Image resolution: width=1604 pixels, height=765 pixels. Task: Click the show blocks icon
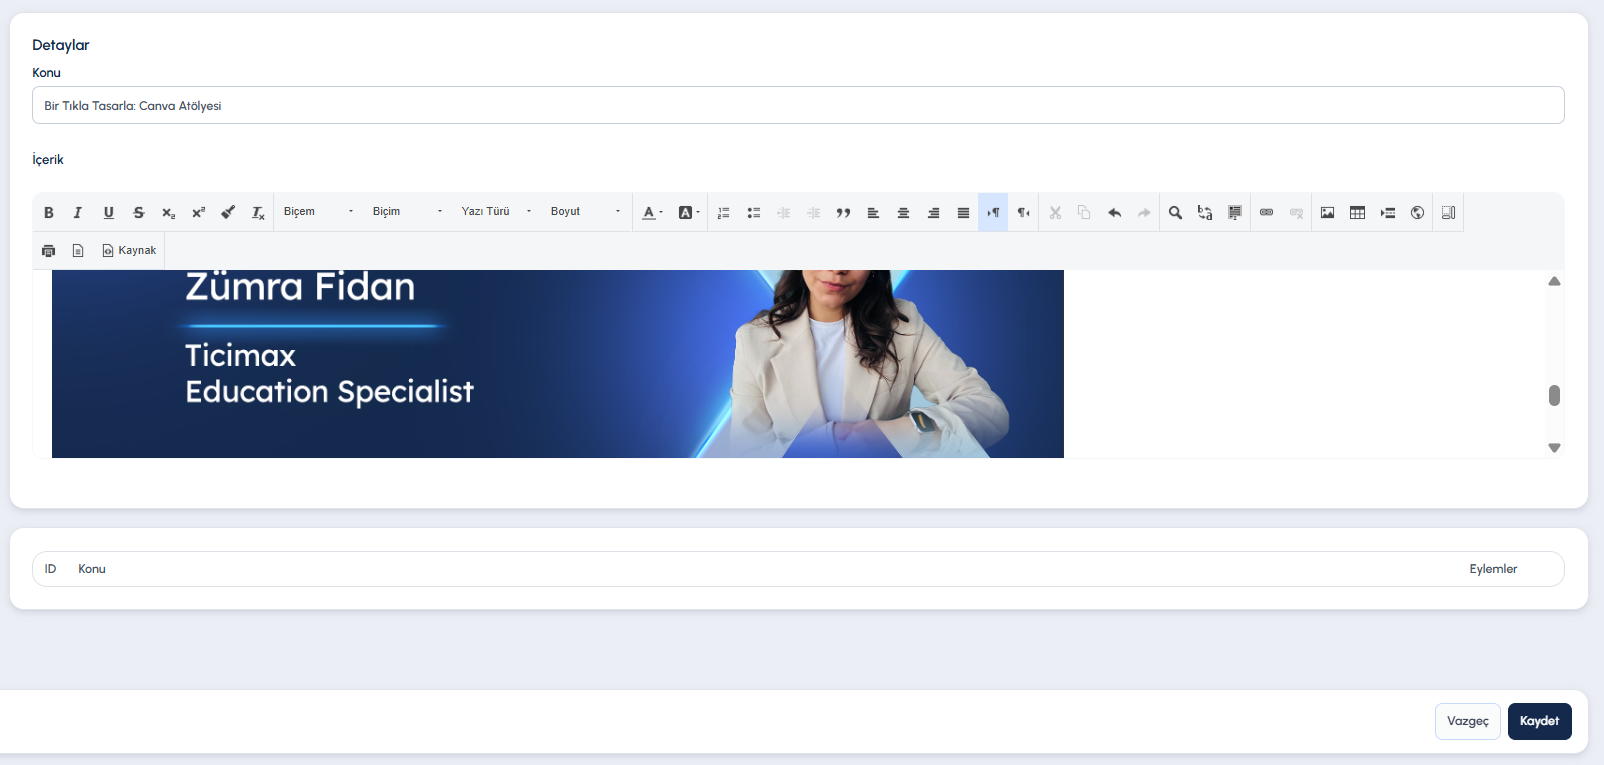point(1448,212)
